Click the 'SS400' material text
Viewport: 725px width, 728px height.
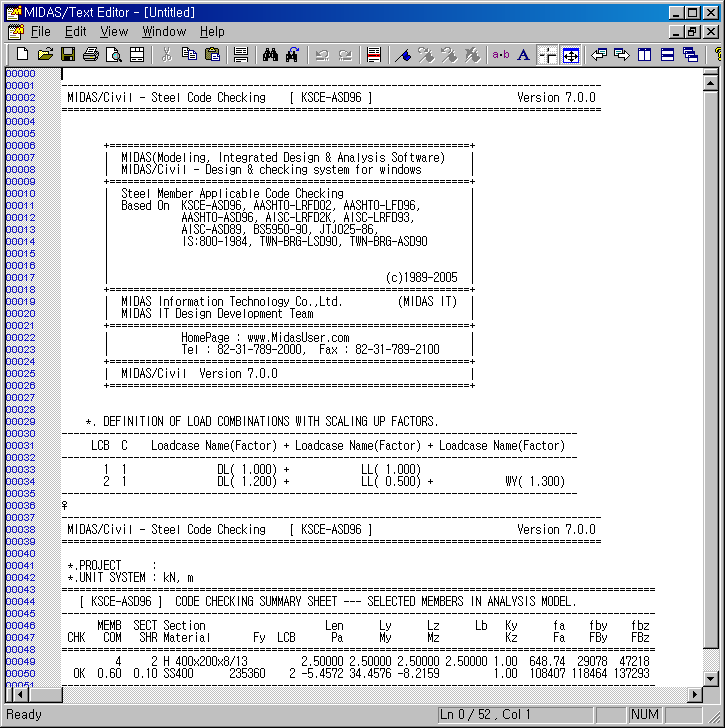point(178,673)
